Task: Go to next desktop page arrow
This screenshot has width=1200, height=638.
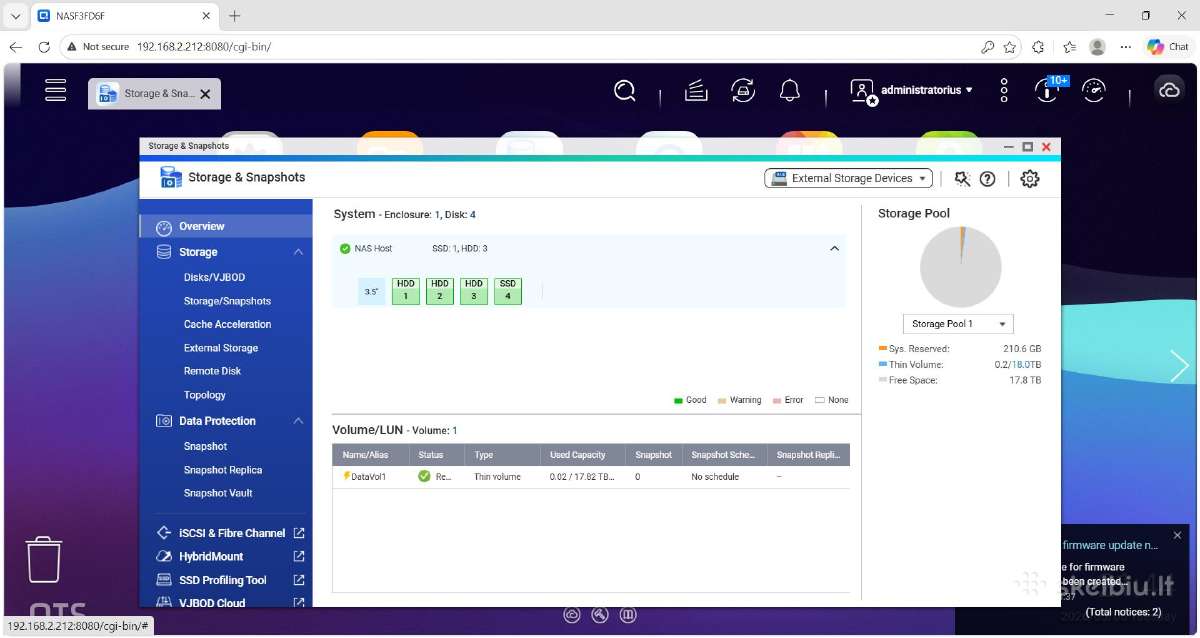Action: [1180, 366]
